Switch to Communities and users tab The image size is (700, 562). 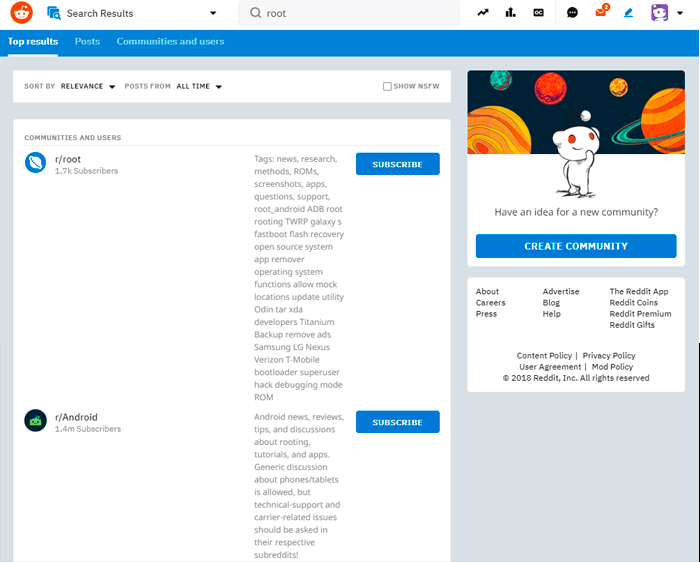pos(171,42)
